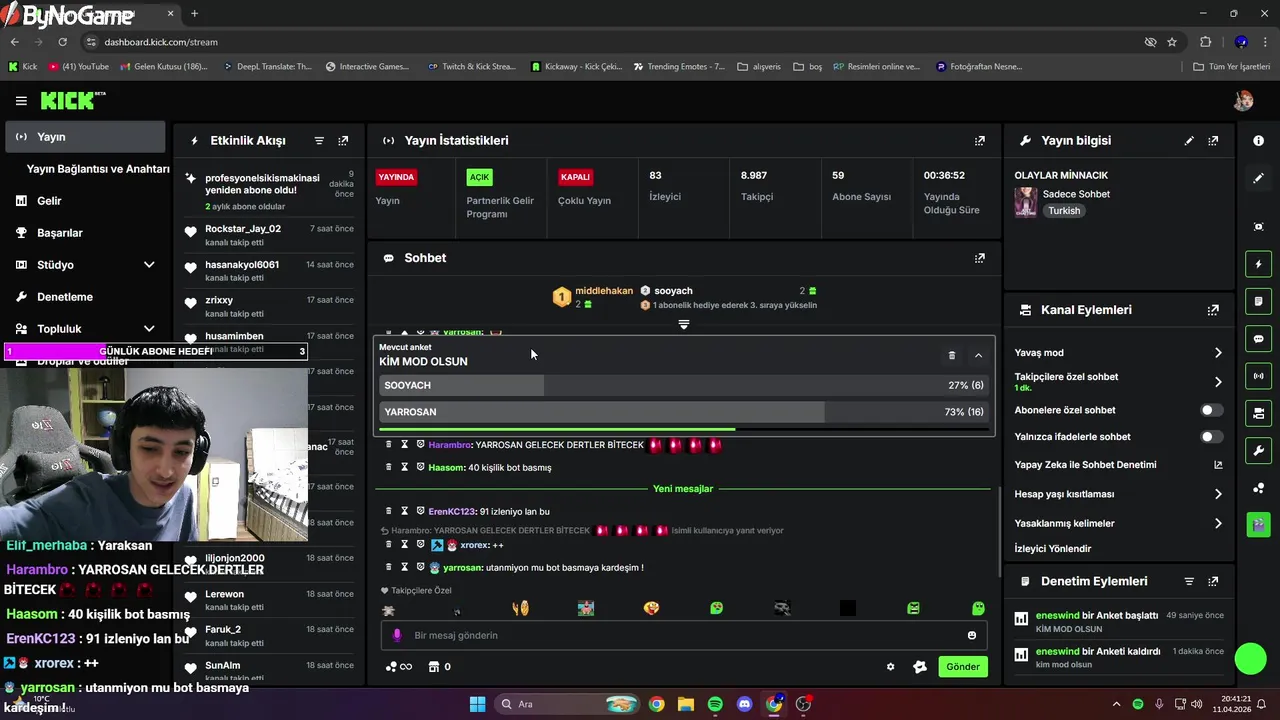The image size is (1280, 720).
Task: Timeout ErenKC123 with the hourglass icon
Action: (x=405, y=511)
